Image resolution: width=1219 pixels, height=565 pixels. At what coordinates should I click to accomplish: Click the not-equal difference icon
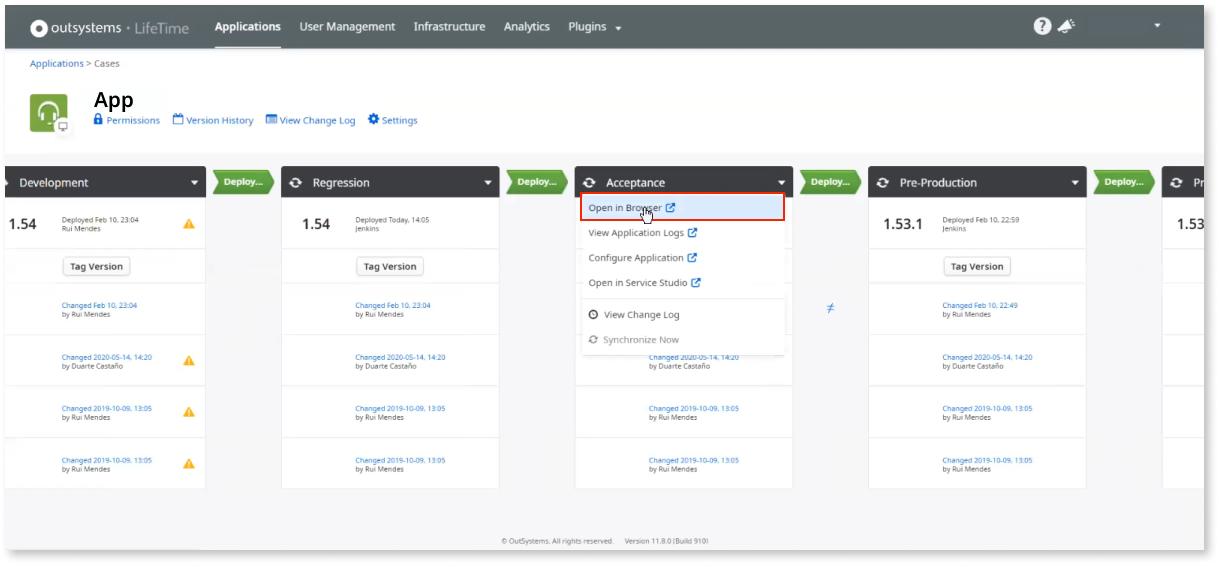(830, 309)
